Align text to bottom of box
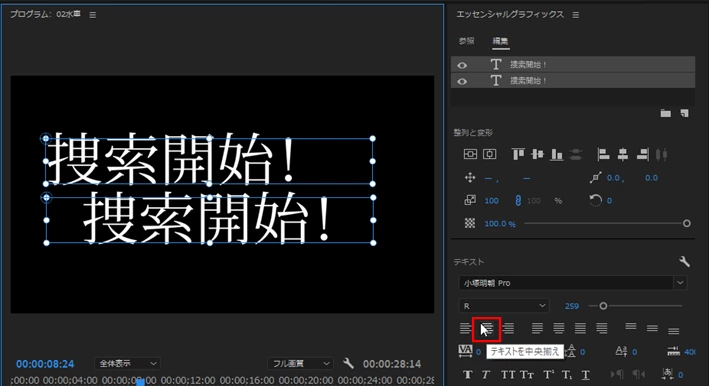The height and width of the screenshot is (386, 709). click(x=674, y=331)
